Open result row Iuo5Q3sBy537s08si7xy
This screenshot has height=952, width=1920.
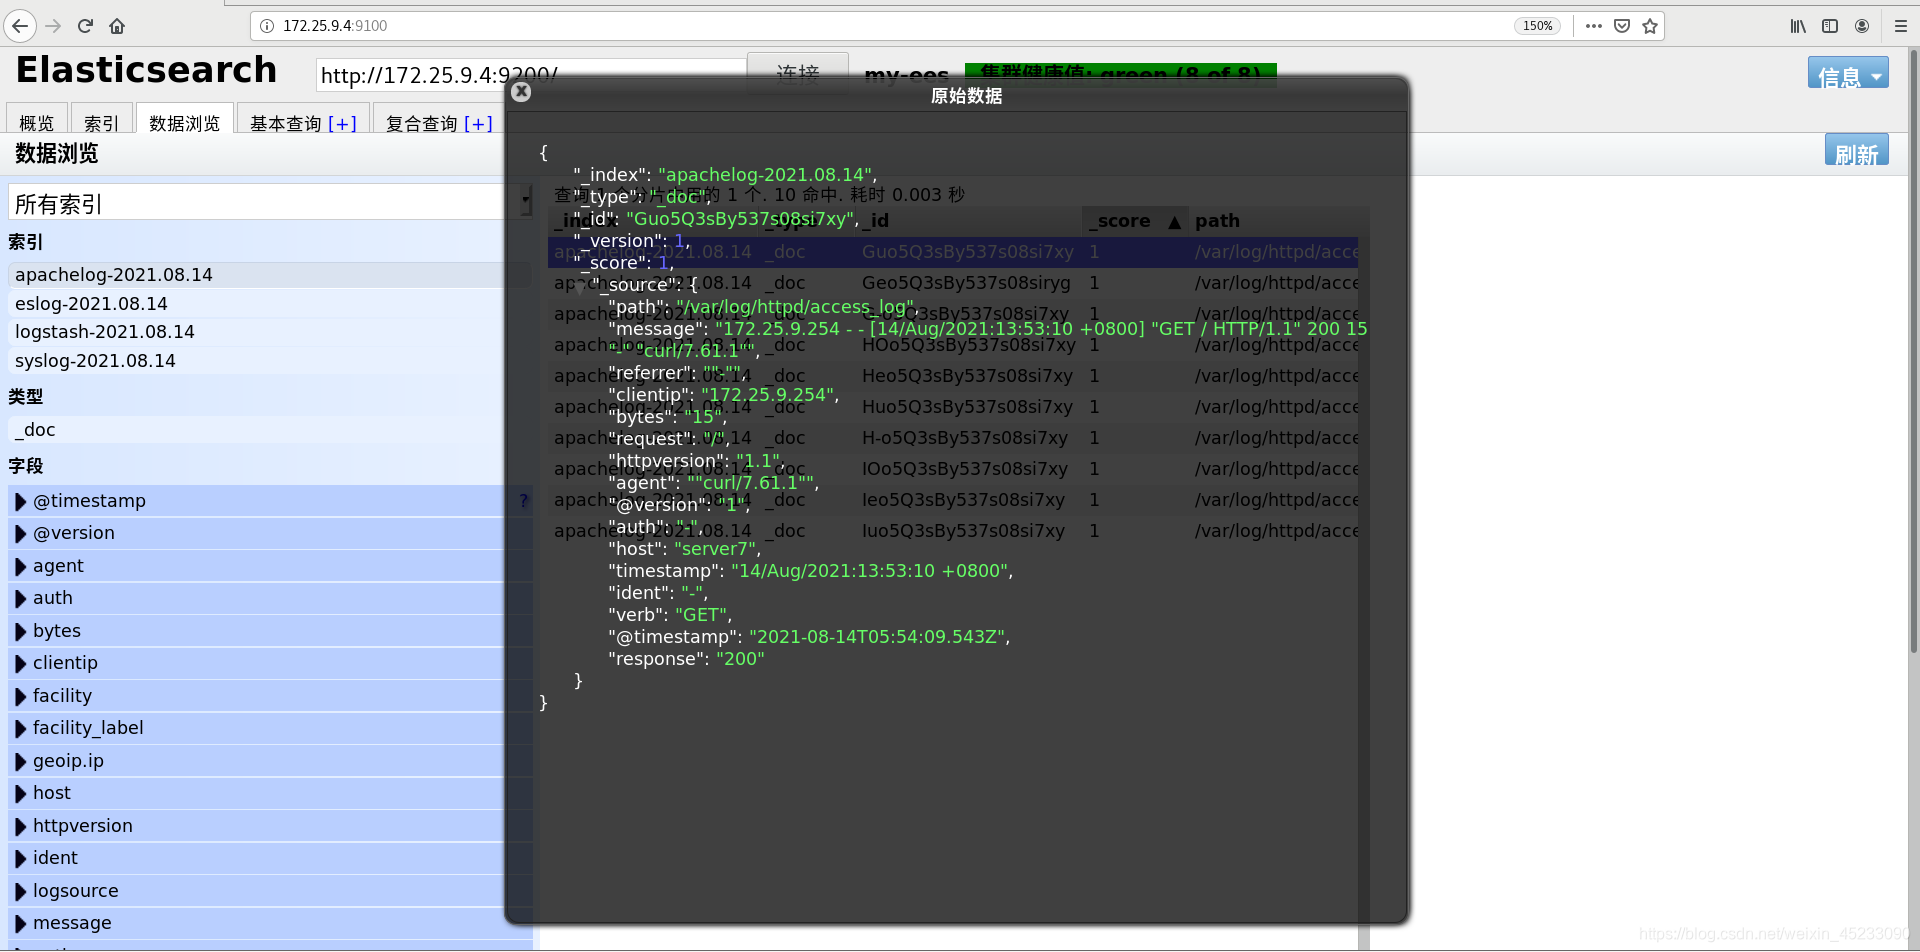point(953,531)
